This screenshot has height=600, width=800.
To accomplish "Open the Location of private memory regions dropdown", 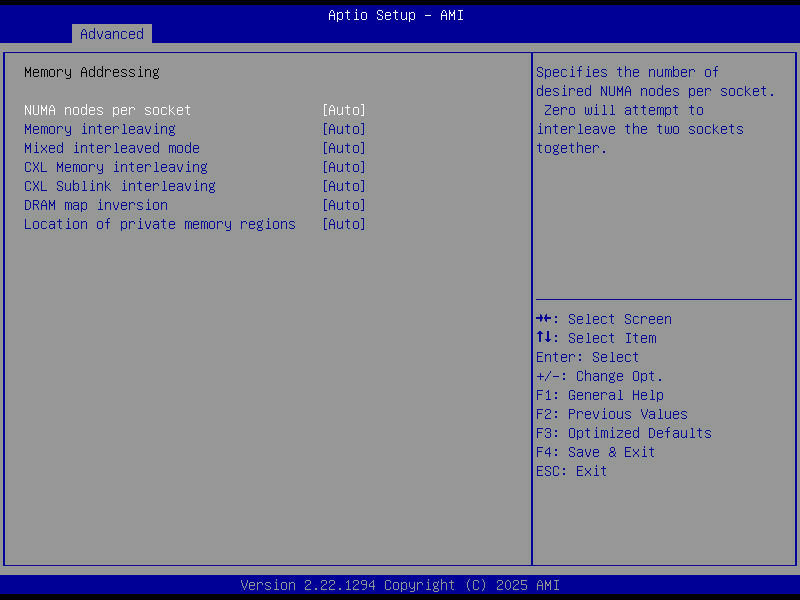I will click(344, 223).
